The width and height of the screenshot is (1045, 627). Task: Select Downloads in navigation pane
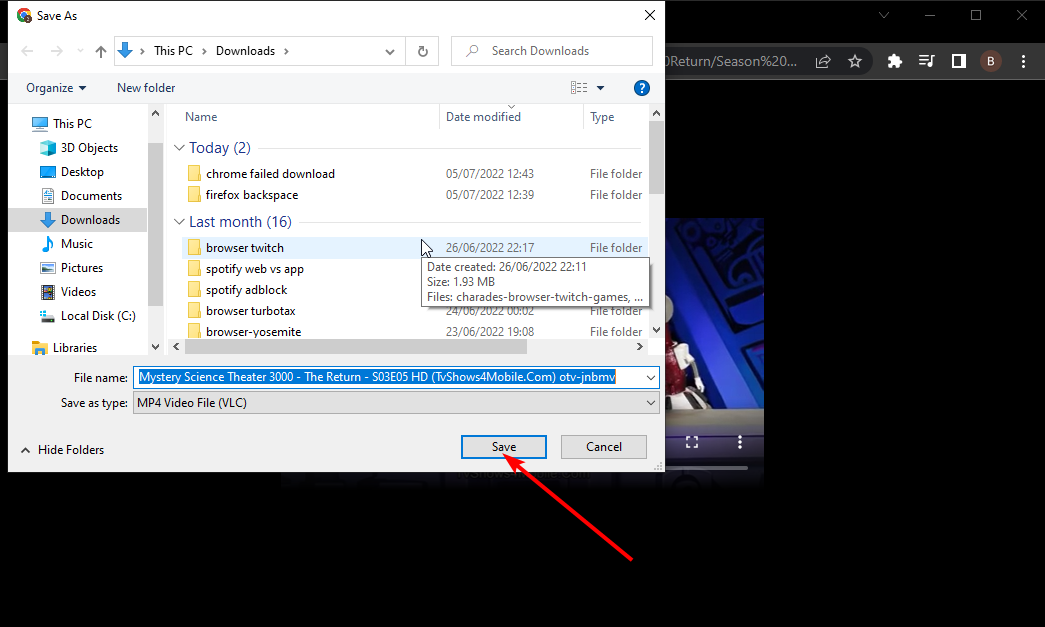tap(90, 220)
